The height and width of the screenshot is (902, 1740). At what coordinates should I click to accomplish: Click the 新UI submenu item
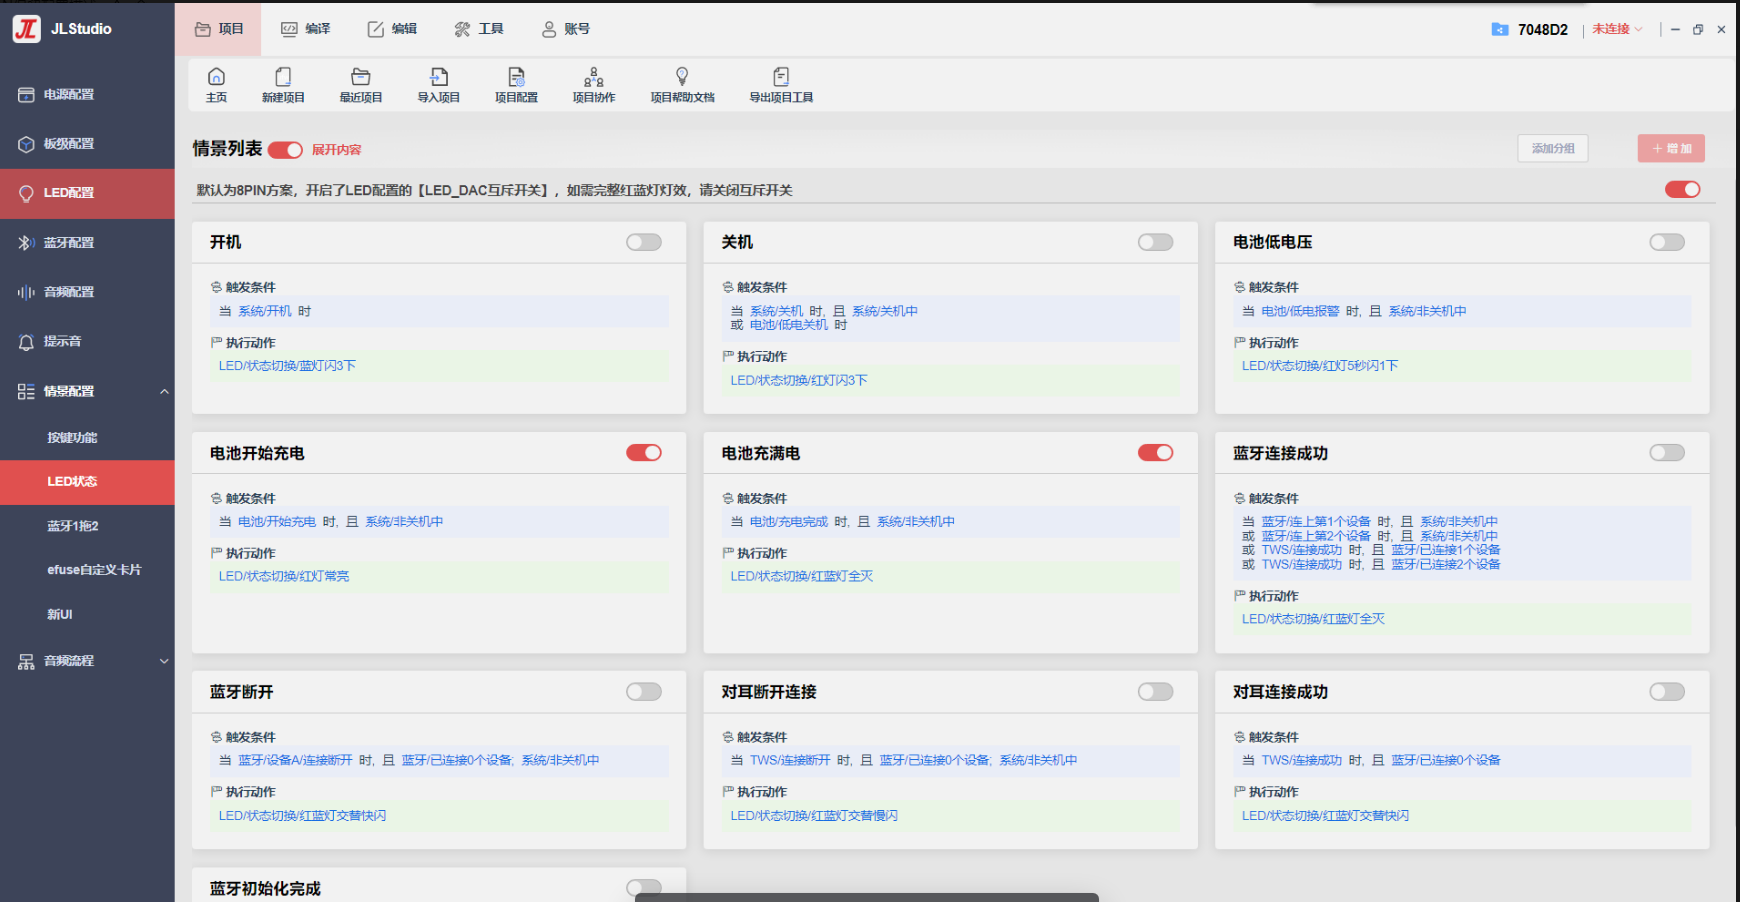point(87,614)
